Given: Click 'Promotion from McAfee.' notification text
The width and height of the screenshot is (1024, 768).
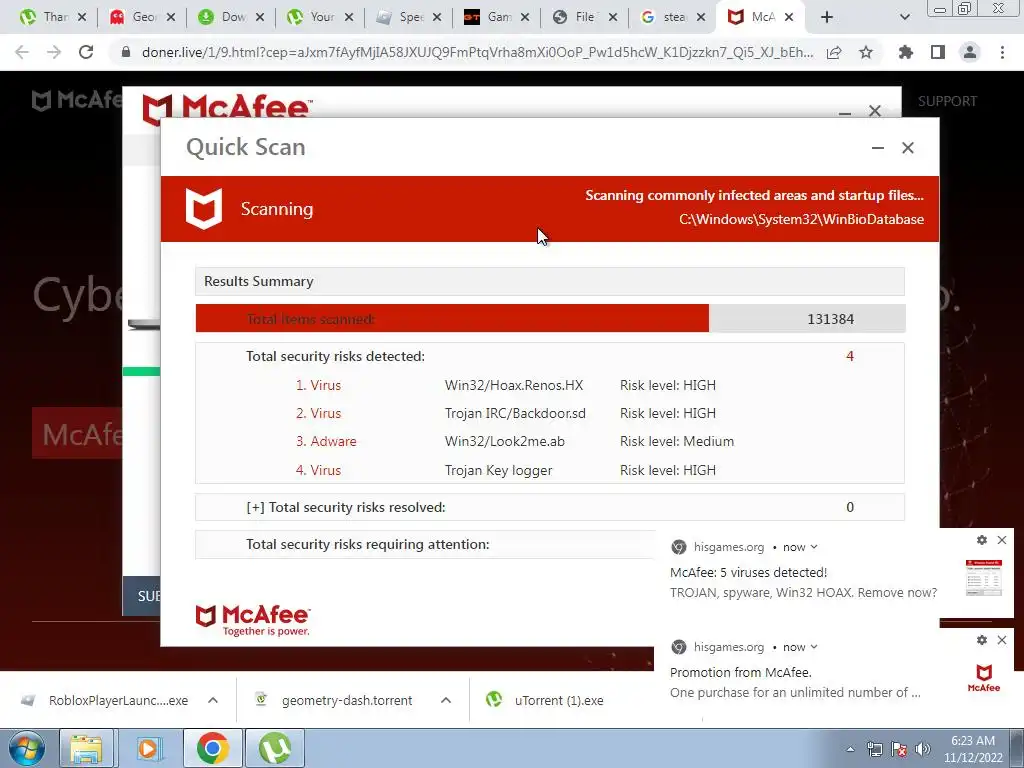Looking at the screenshot, I should click(x=741, y=673).
